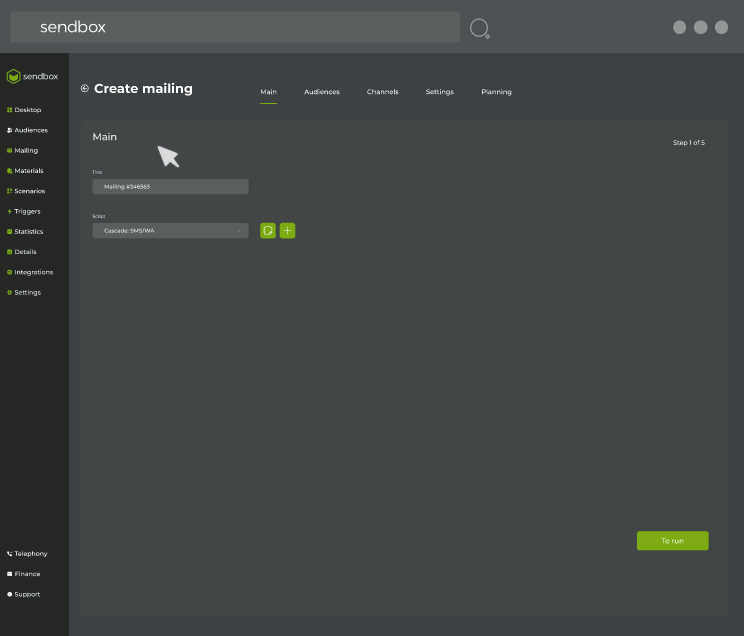
Task: Open Statistics in the sidebar
Action: click(27, 231)
